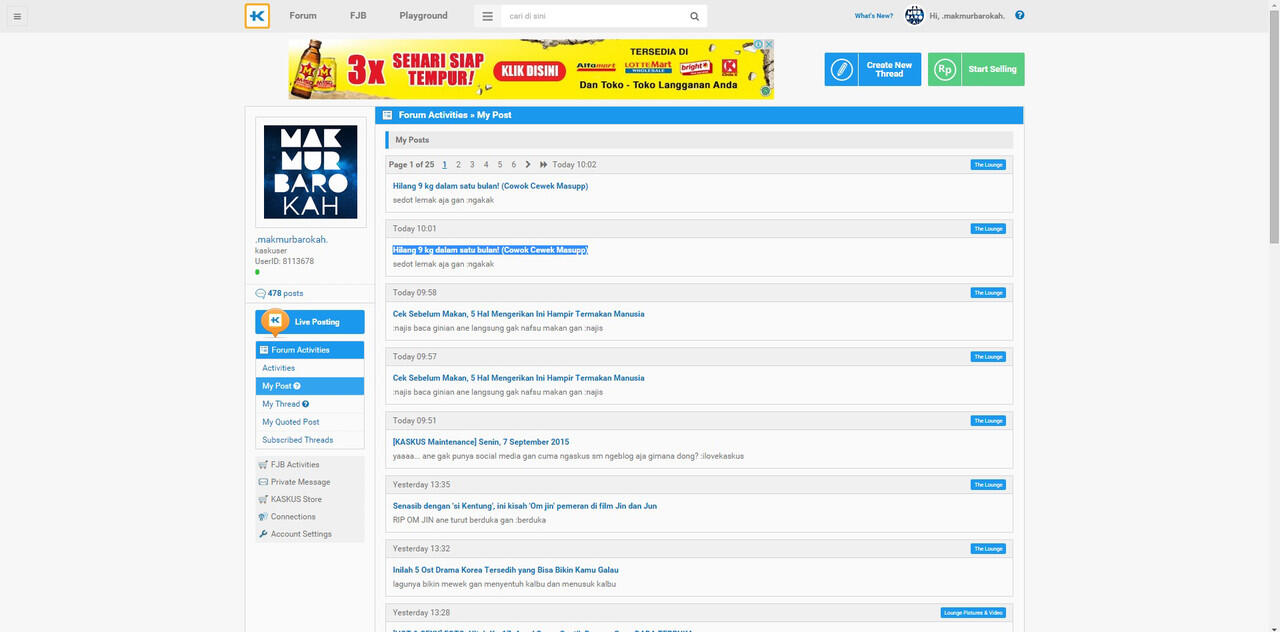Open the hamburger menu at far left
The image size is (1280, 632).
[17, 16]
